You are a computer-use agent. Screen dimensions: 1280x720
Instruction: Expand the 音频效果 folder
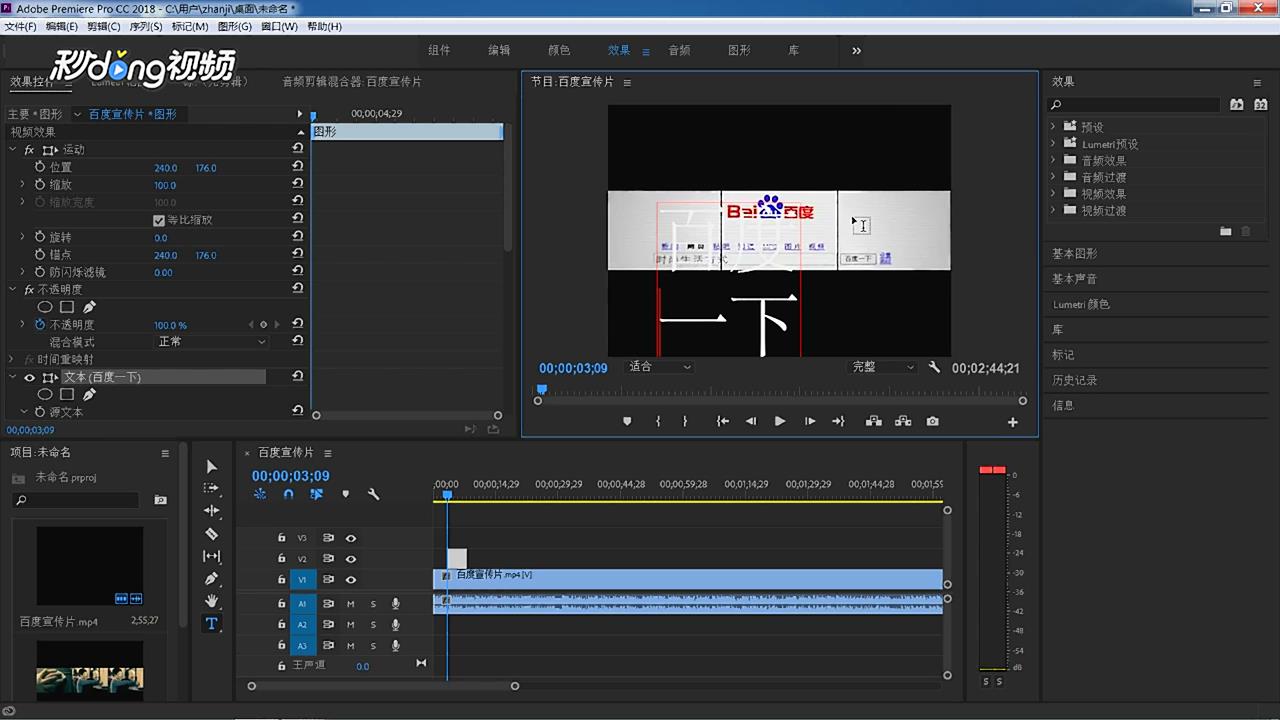tap(1053, 161)
